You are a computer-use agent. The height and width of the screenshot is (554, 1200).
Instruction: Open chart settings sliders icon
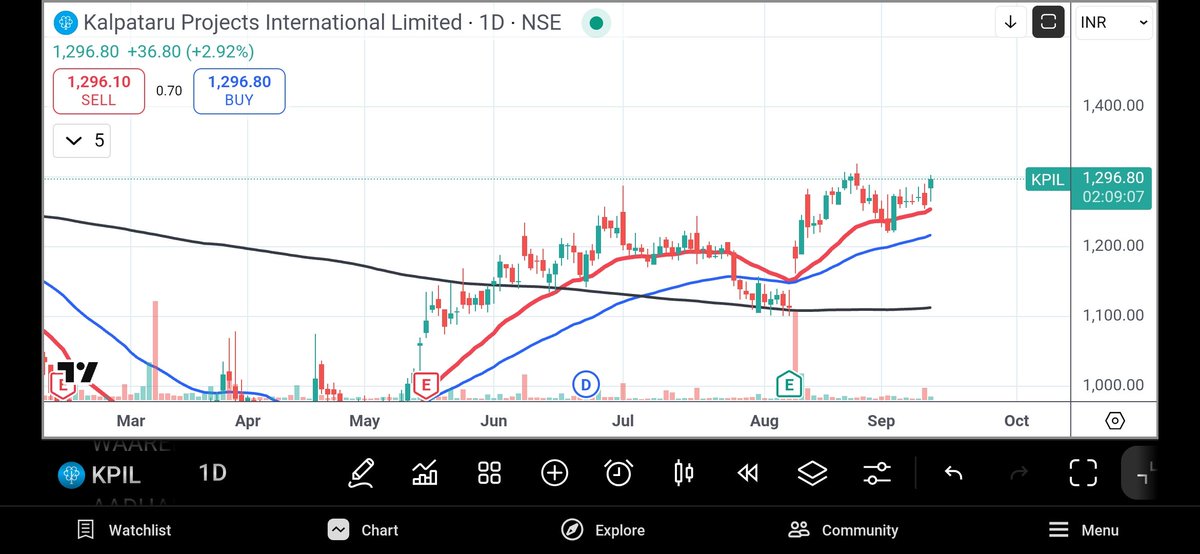877,472
